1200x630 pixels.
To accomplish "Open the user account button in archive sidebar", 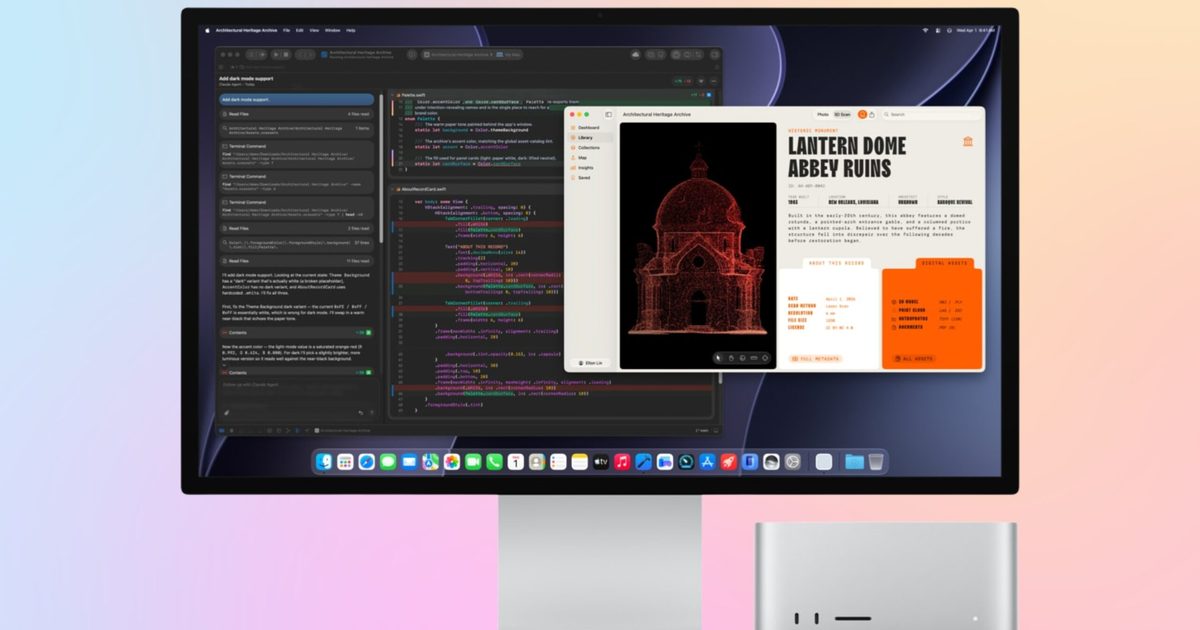I will tap(590, 363).
